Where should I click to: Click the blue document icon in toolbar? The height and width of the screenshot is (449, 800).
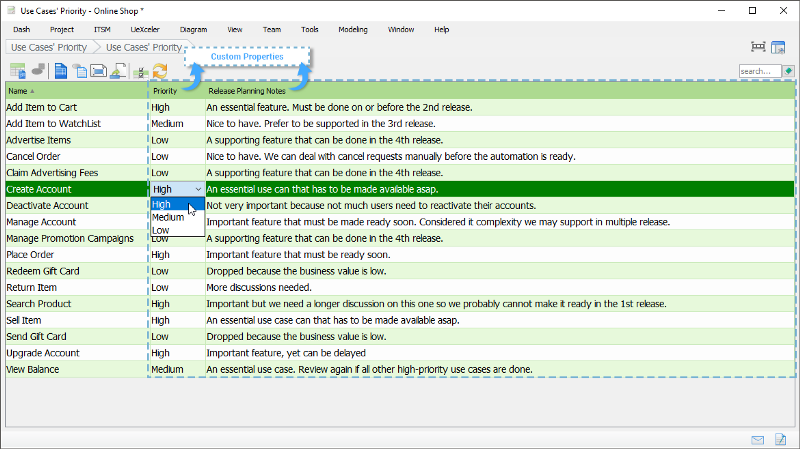click(61, 71)
